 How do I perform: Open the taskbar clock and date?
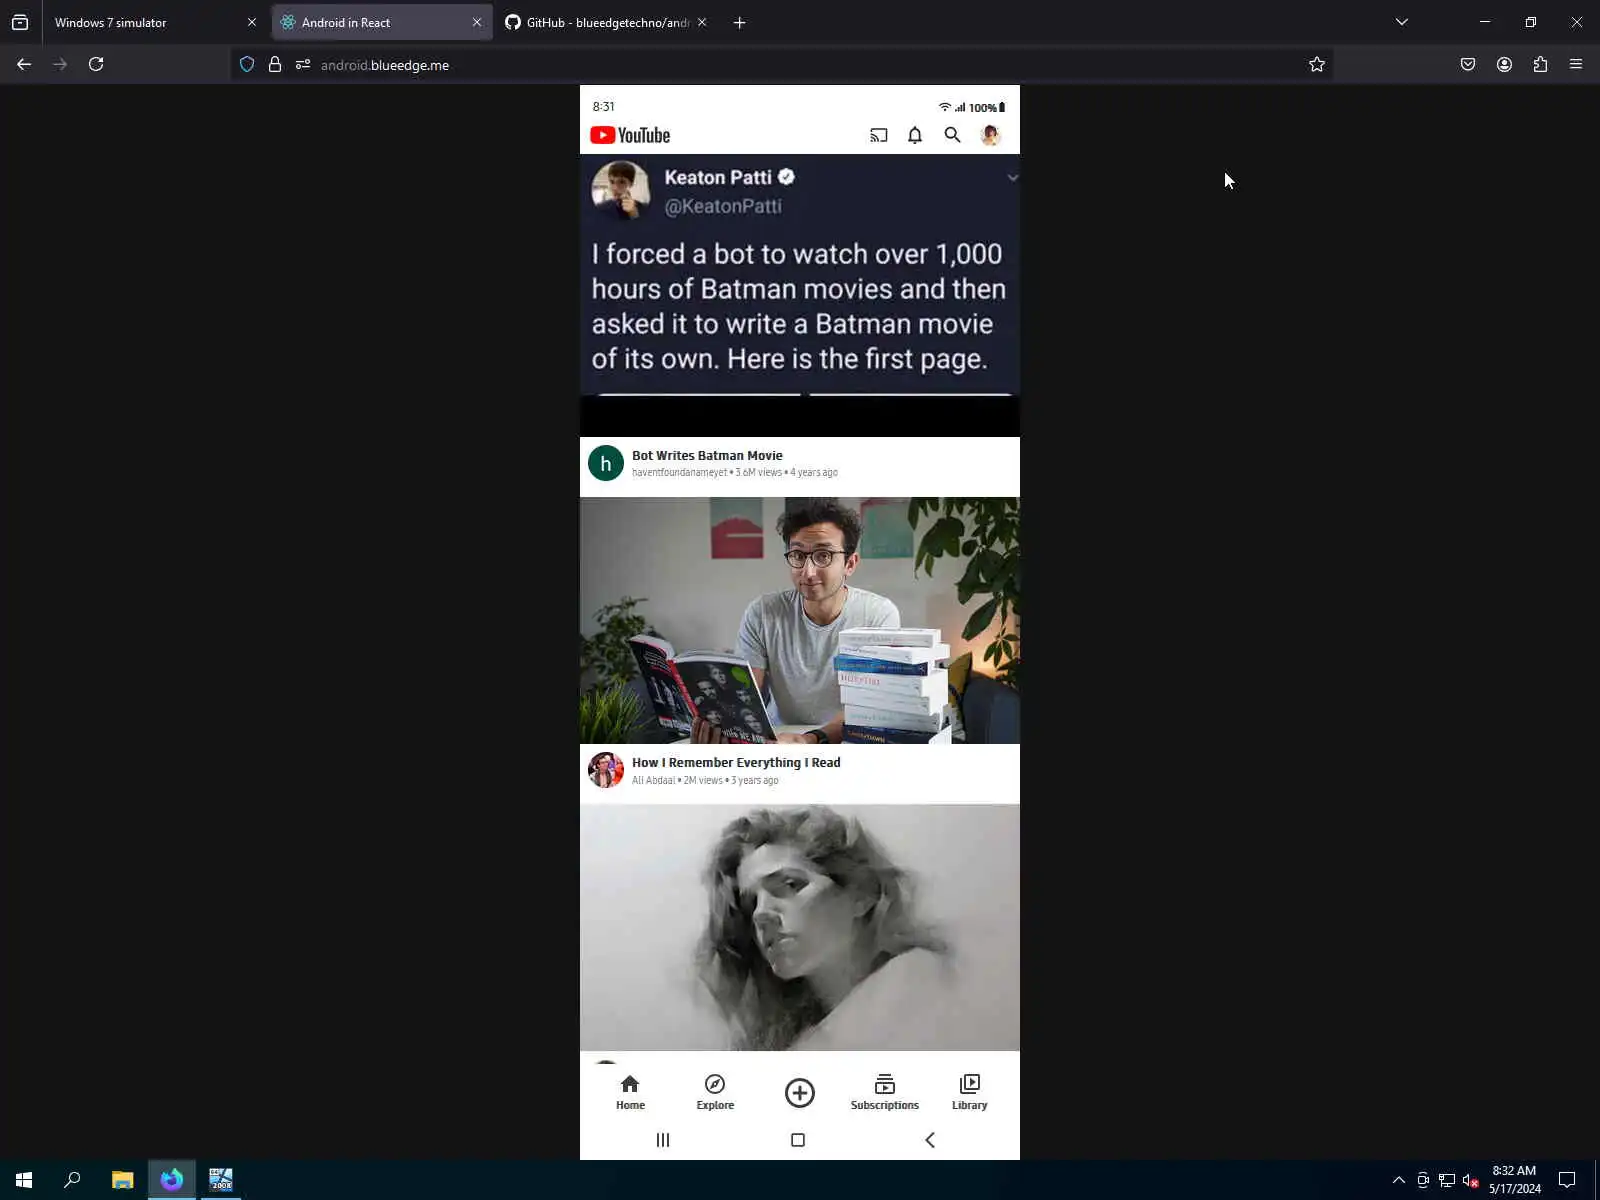[1514, 1180]
